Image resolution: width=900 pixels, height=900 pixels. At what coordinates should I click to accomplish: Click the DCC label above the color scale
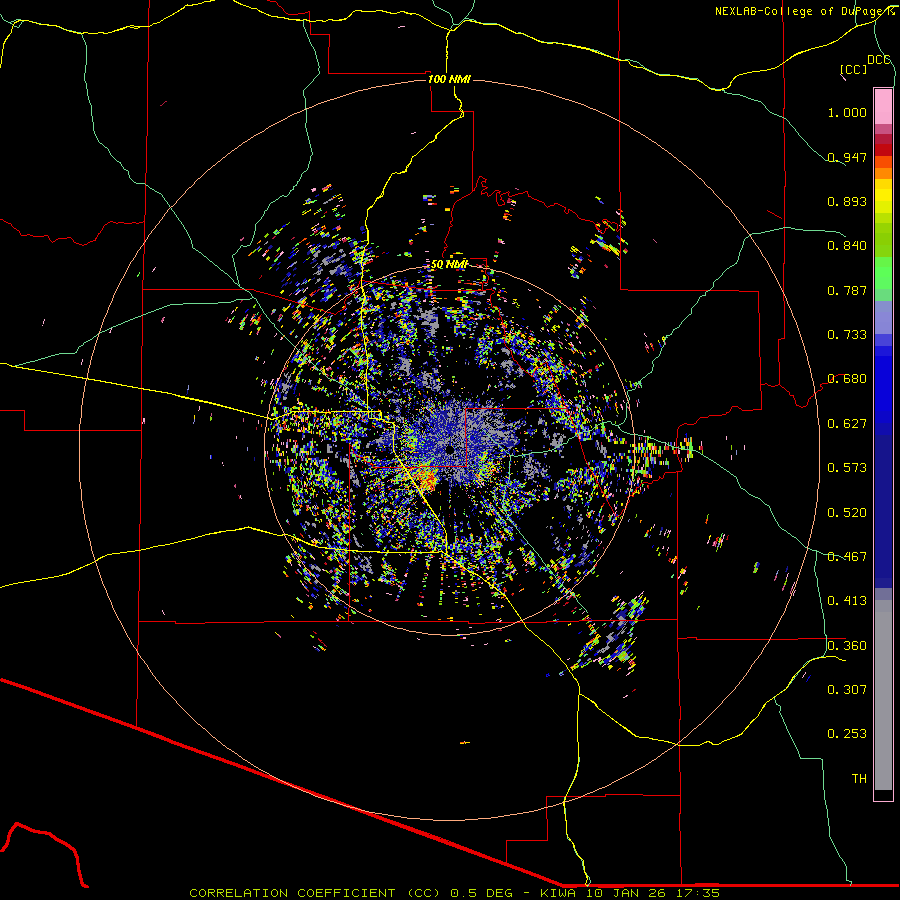click(x=879, y=60)
